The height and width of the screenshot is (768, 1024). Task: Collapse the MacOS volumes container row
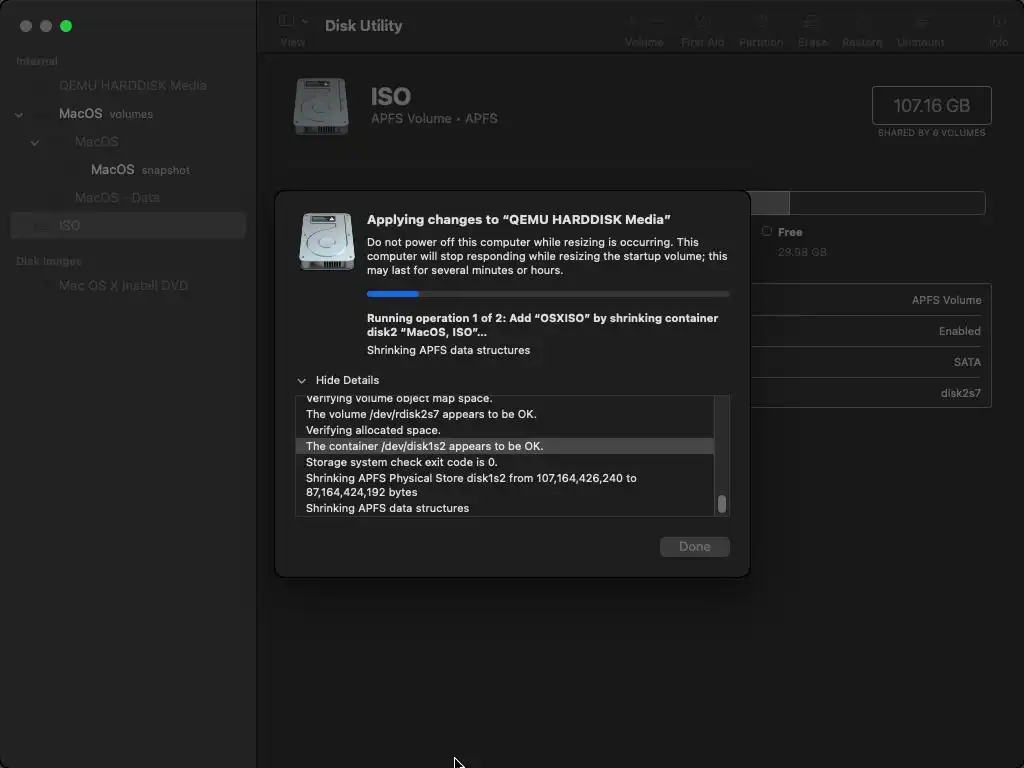19,114
